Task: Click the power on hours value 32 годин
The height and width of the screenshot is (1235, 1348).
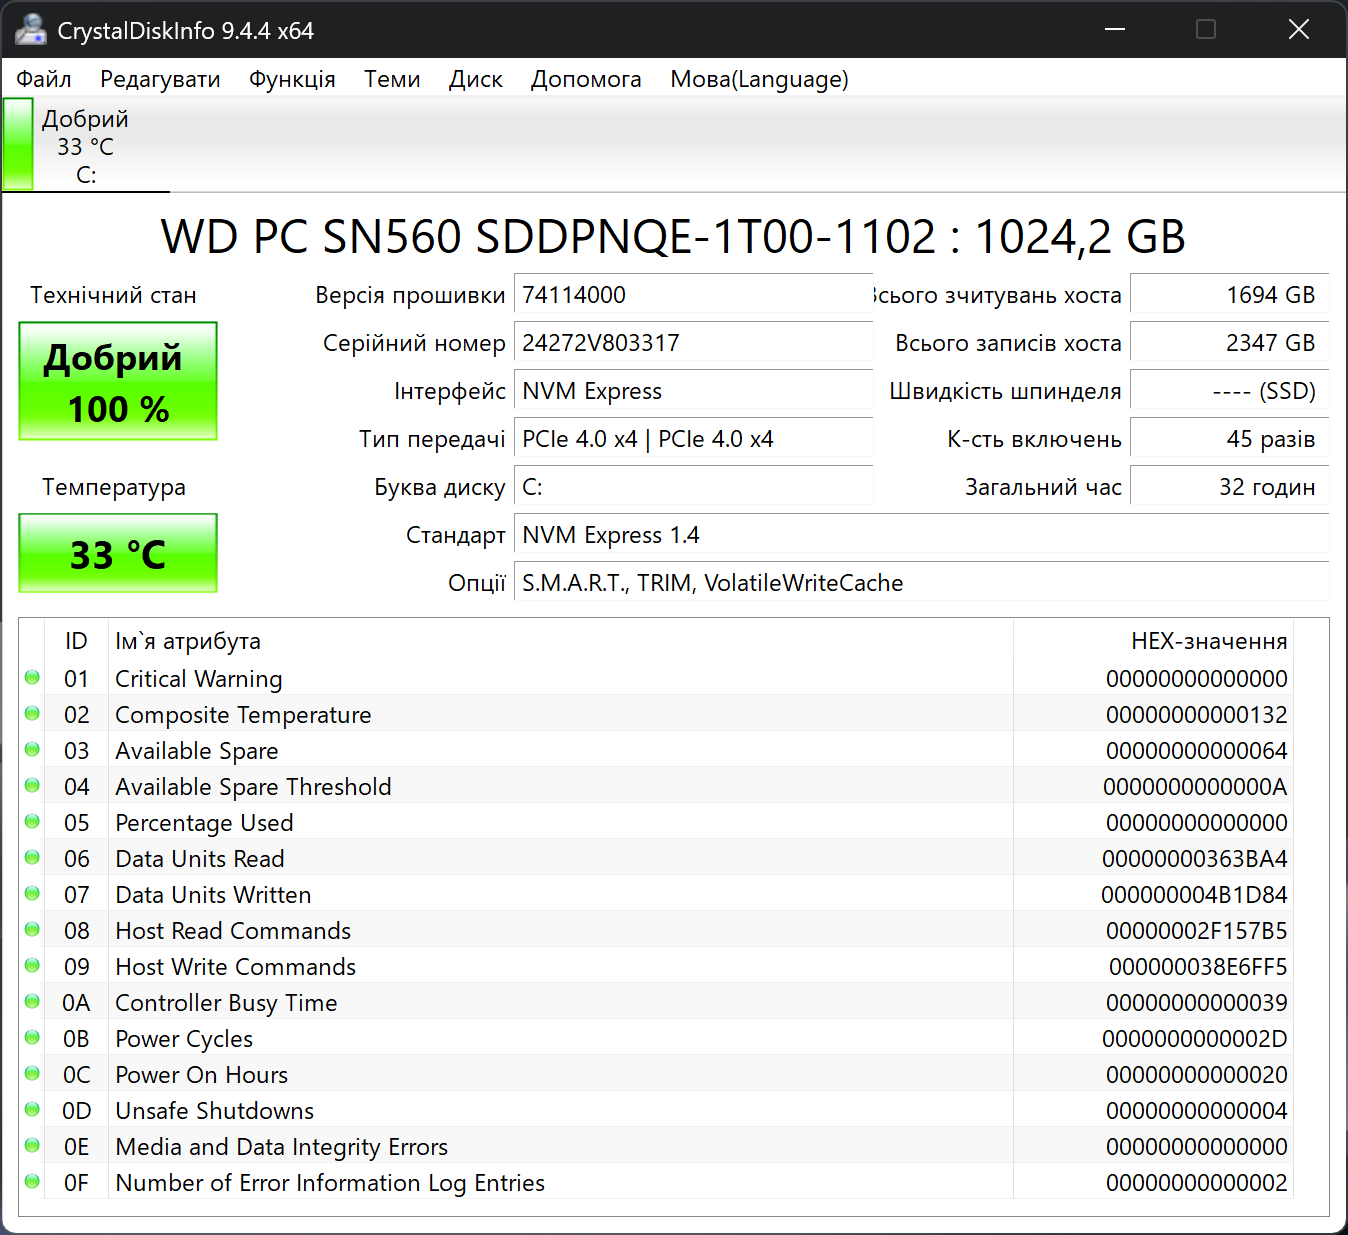Action: tap(1229, 487)
